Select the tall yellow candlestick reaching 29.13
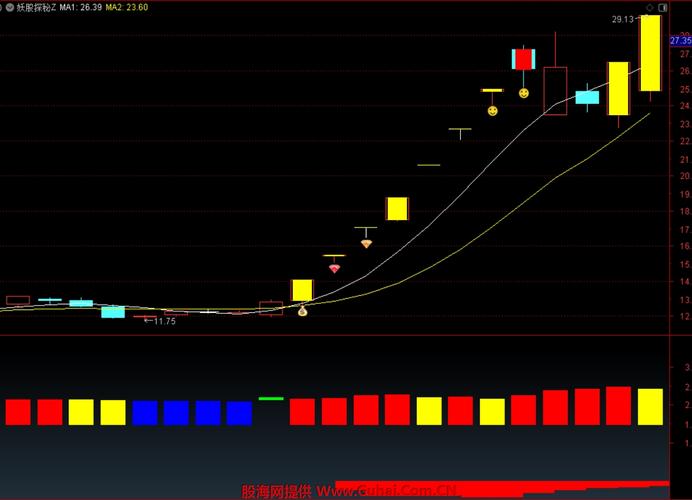The height and width of the screenshot is (500, 692). point(650,53)
